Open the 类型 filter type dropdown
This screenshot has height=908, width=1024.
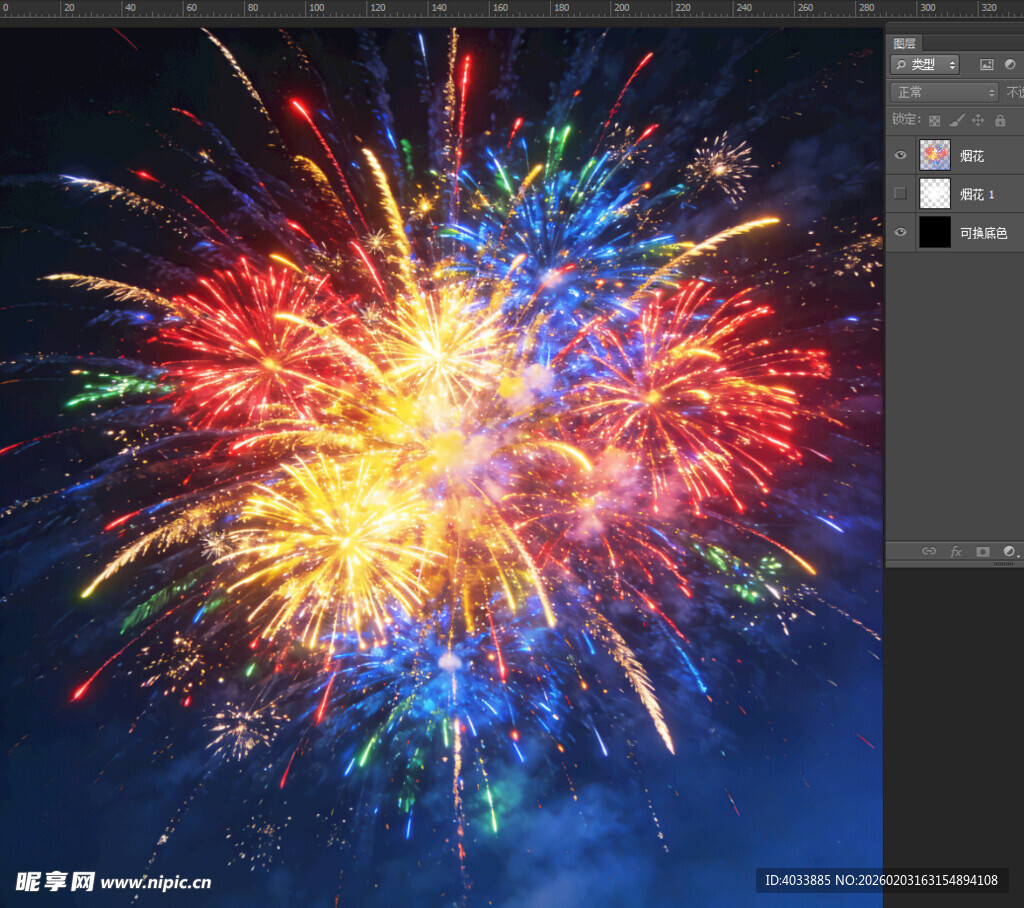[x=925, y=64]
